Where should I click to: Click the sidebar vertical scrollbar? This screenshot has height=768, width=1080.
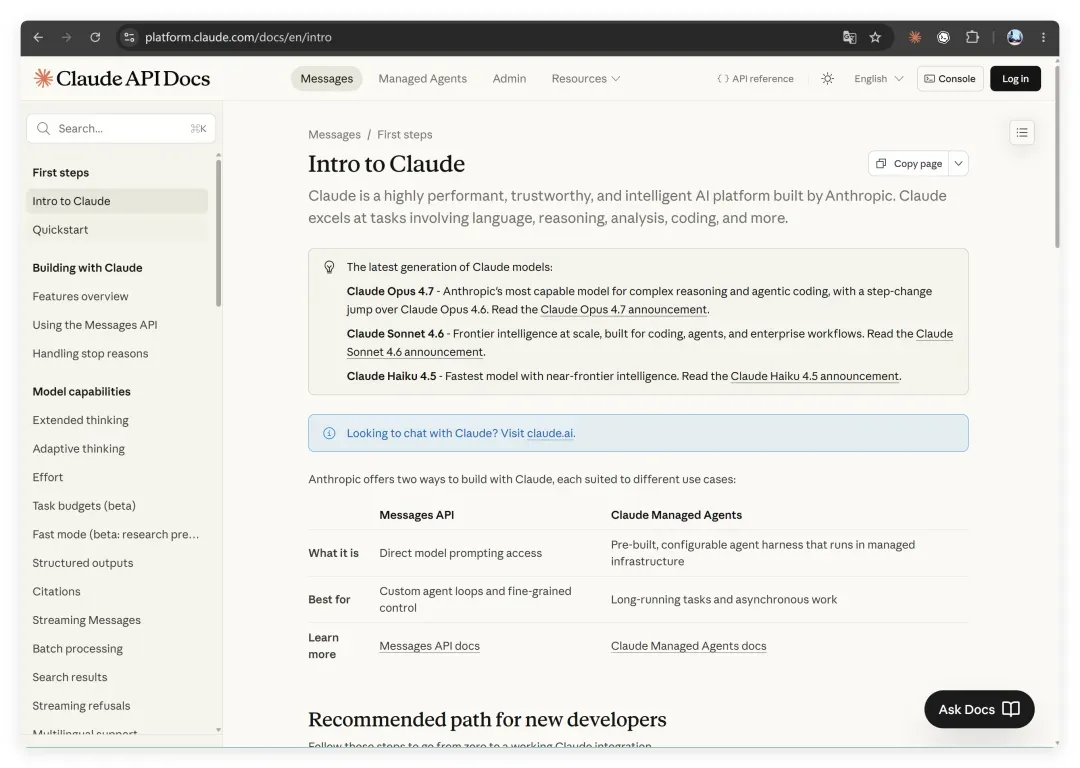pos(218,233)
